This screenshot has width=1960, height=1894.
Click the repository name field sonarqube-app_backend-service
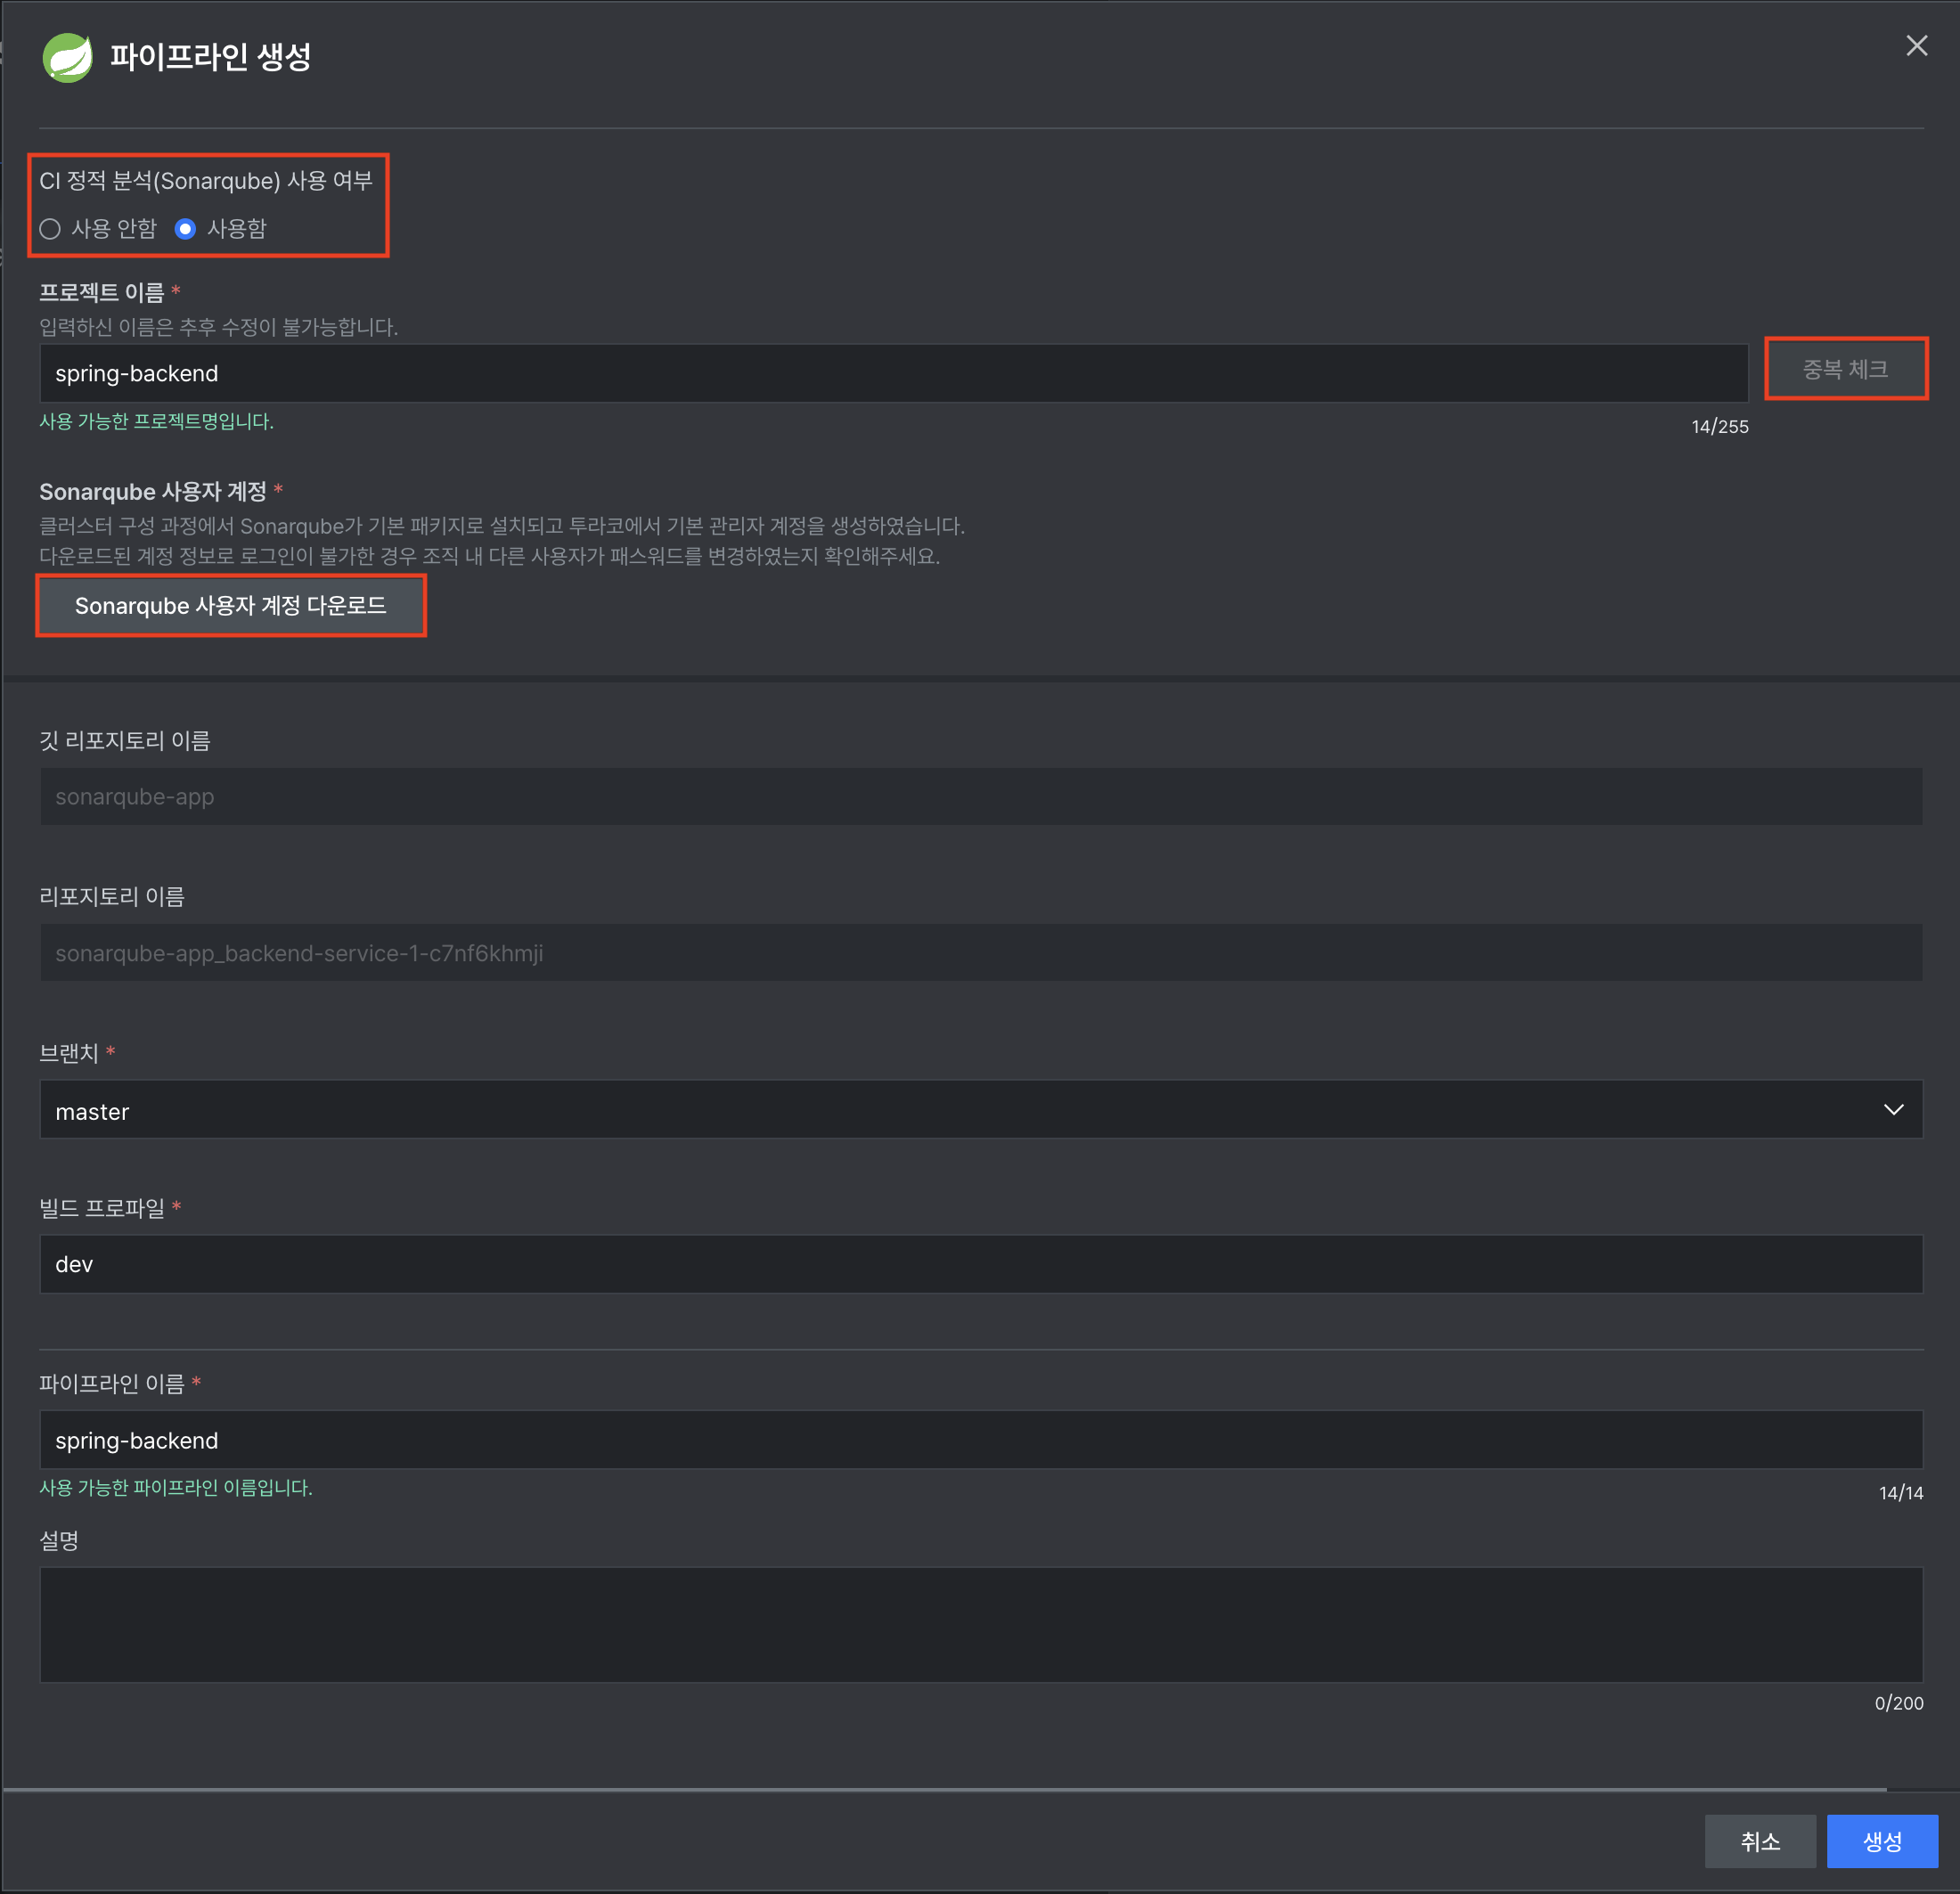(980, 952)
